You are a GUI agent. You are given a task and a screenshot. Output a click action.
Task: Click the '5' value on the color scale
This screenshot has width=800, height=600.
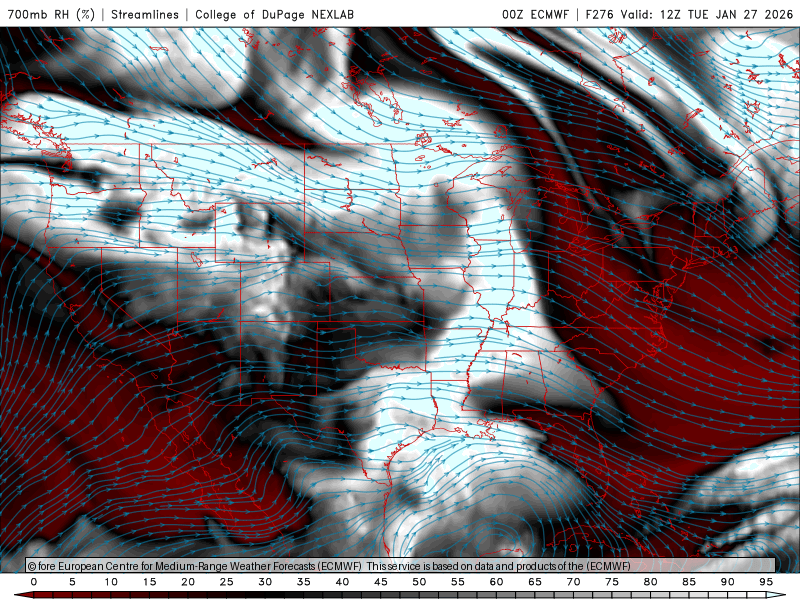72,582
